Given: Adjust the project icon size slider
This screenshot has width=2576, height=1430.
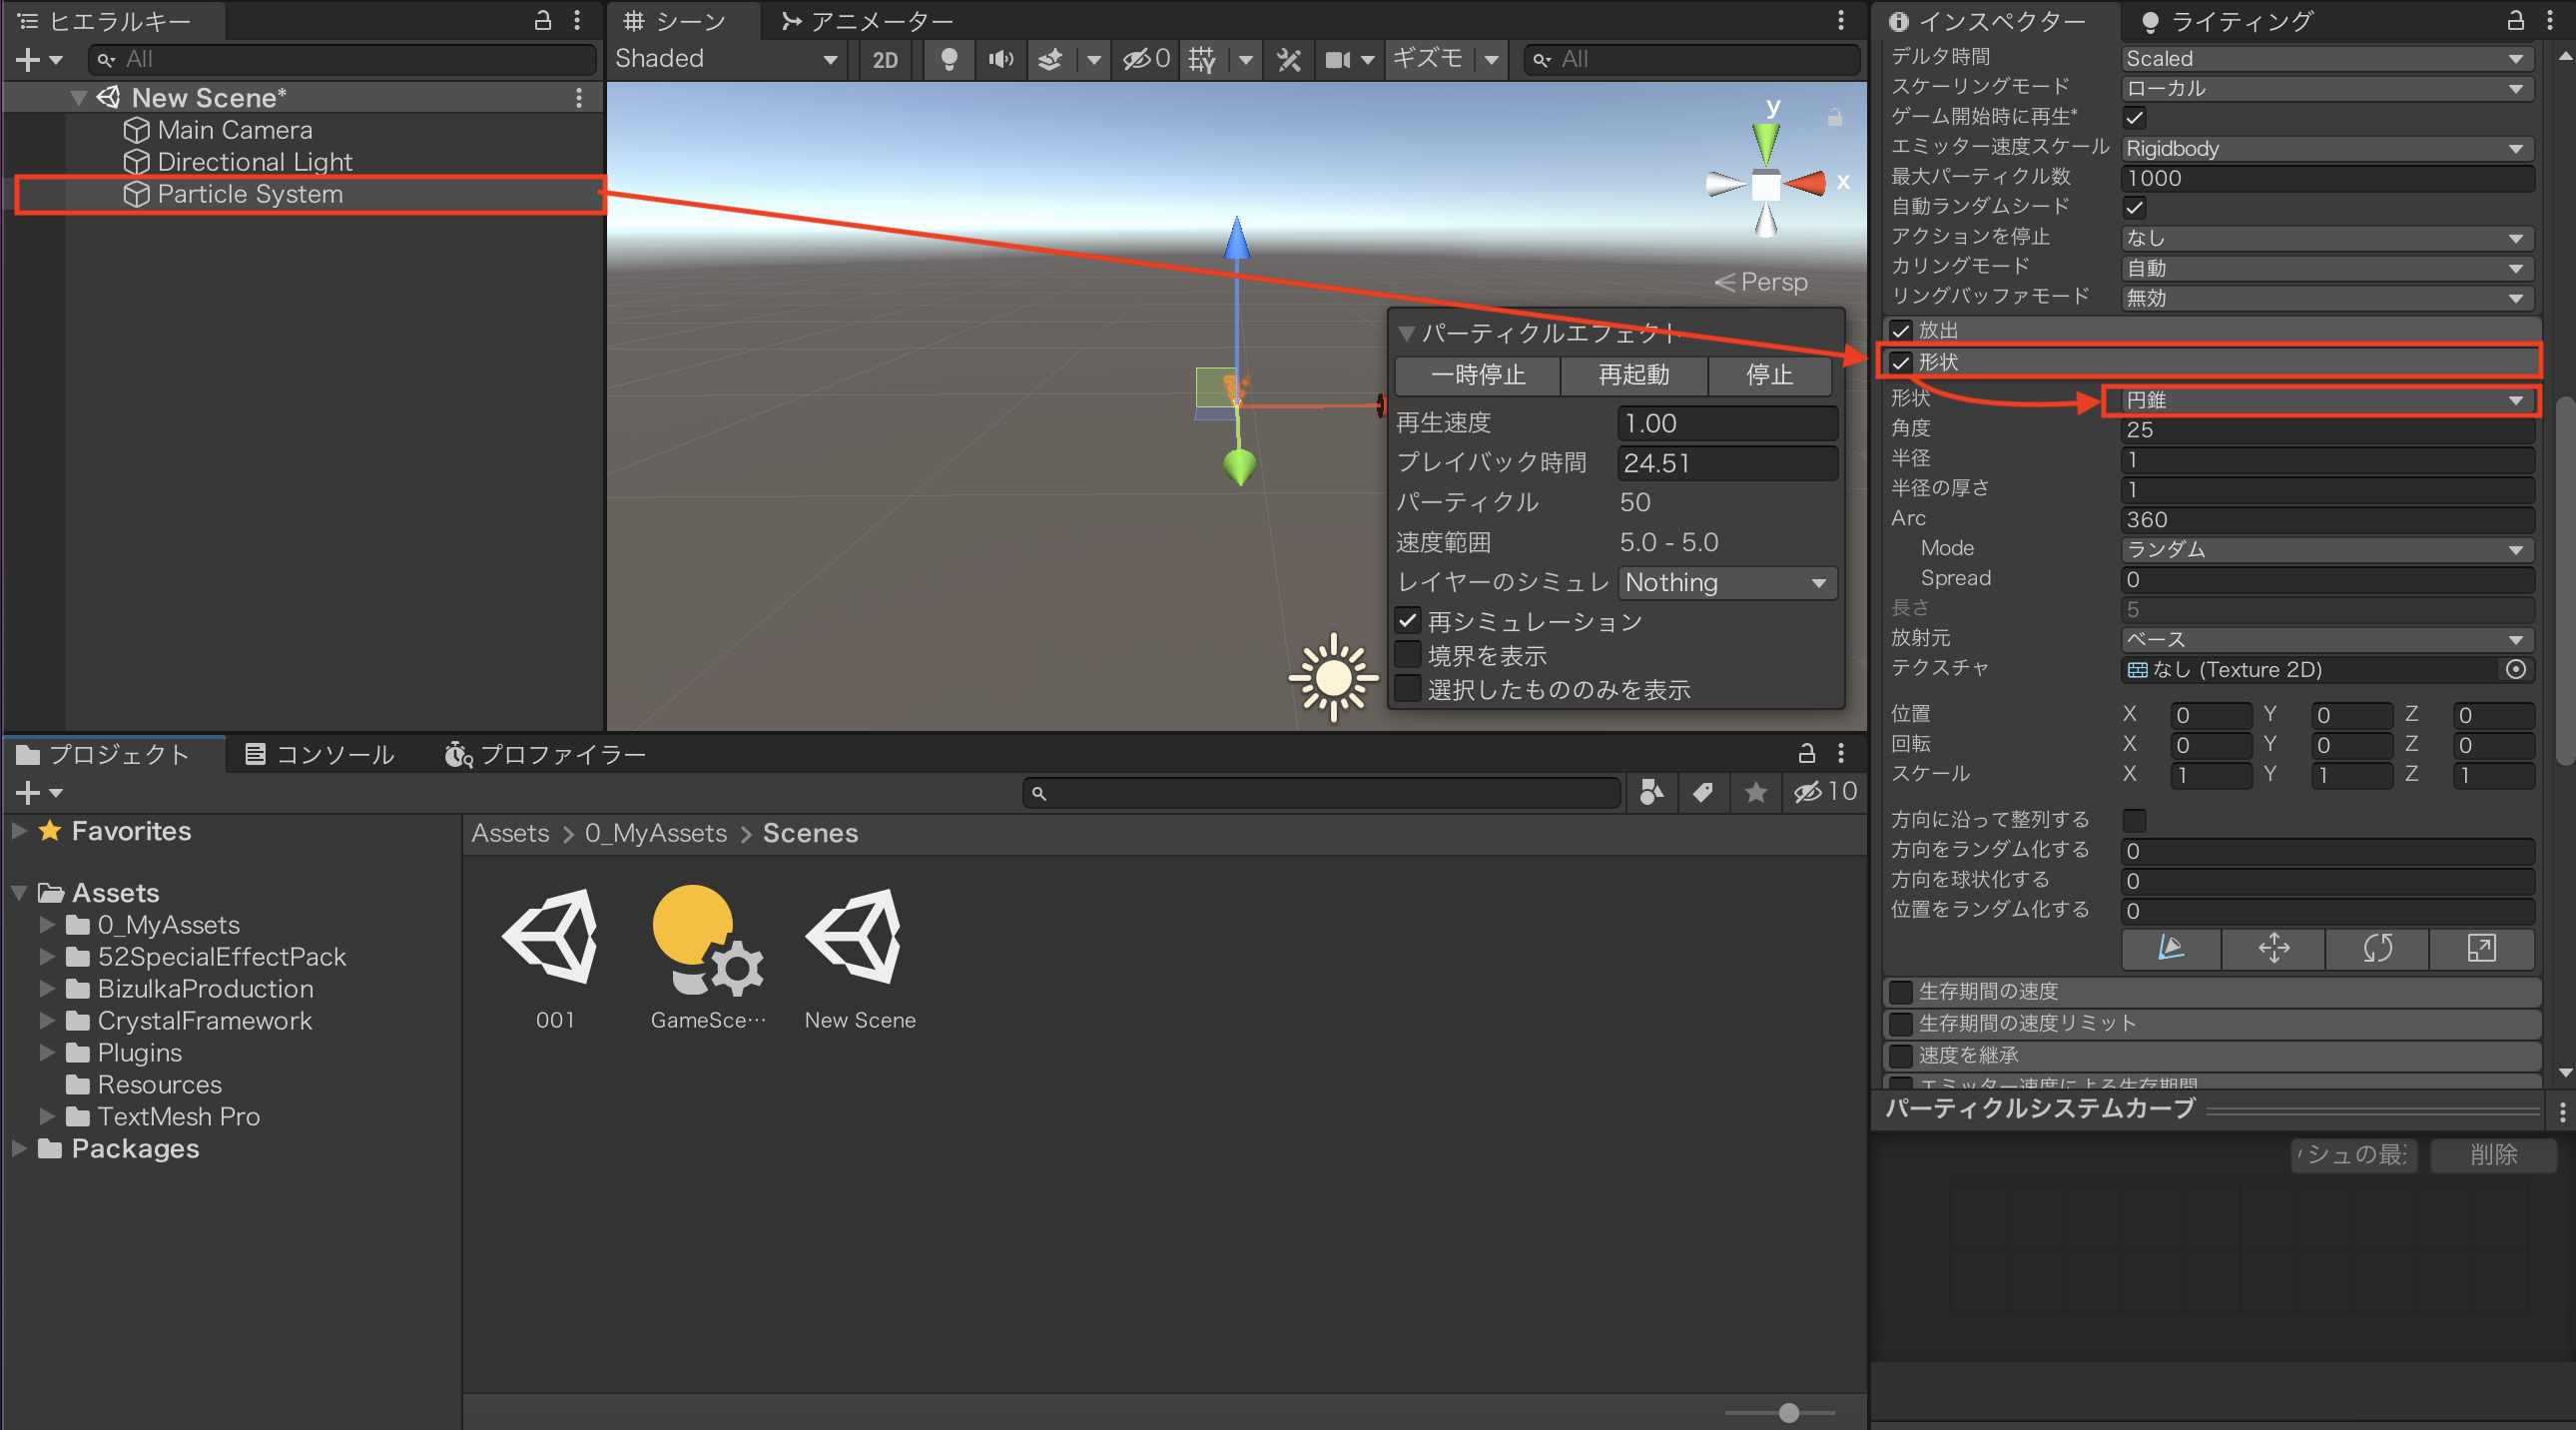Looking at the screenshot, I should [1789, 1413].
